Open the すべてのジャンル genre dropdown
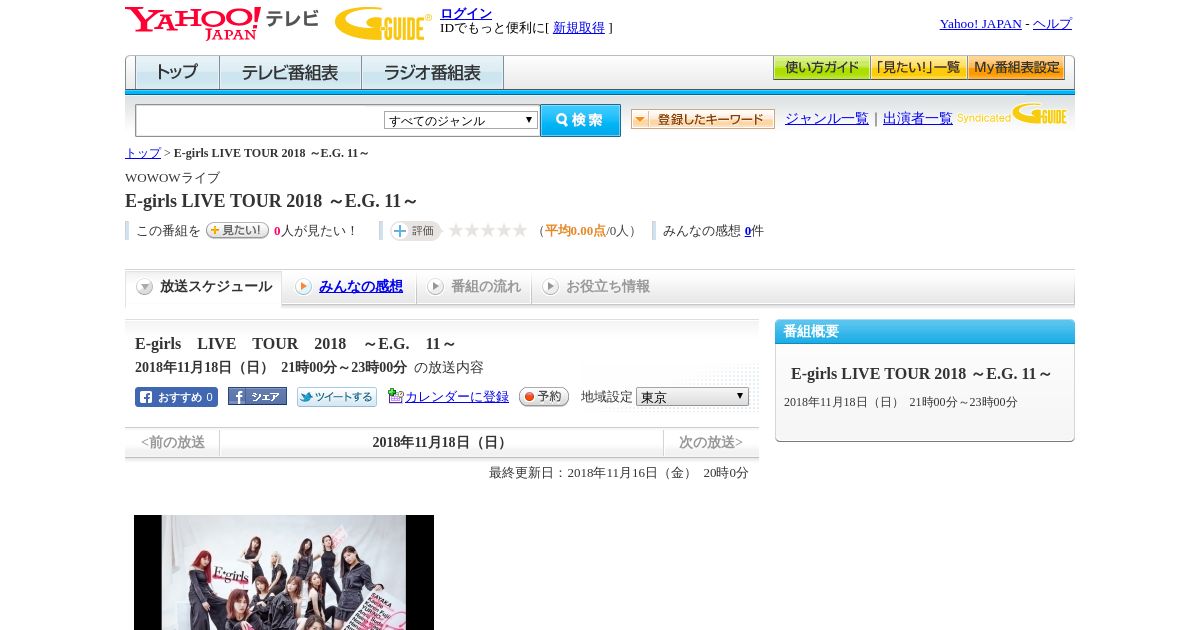 461,120
